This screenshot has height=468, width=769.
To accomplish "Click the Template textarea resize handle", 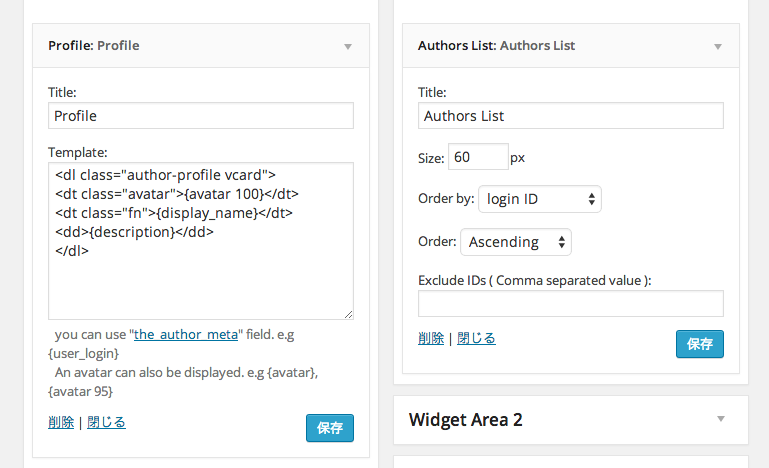I will click(x=348, y=314).
